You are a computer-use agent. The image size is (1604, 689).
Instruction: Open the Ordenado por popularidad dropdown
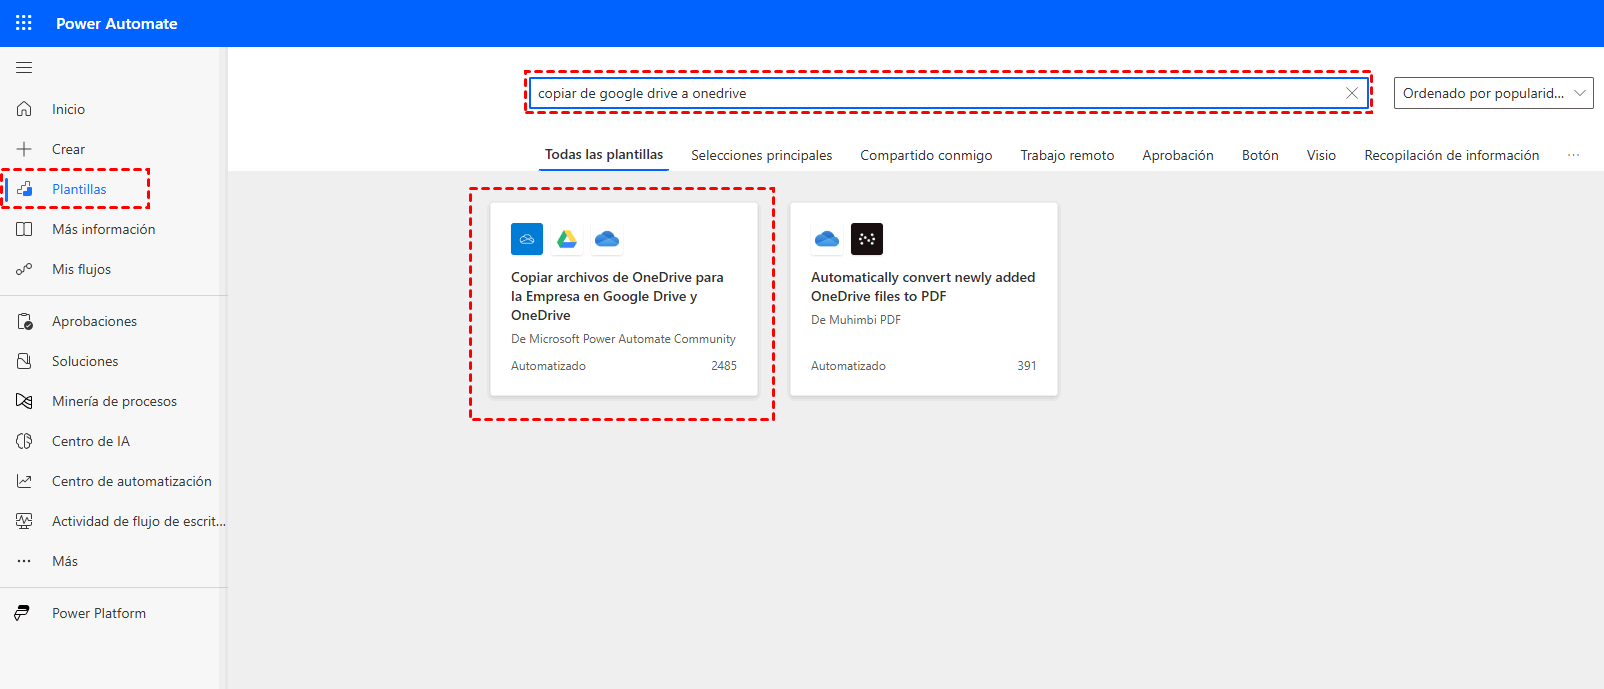pos(1493,93)
